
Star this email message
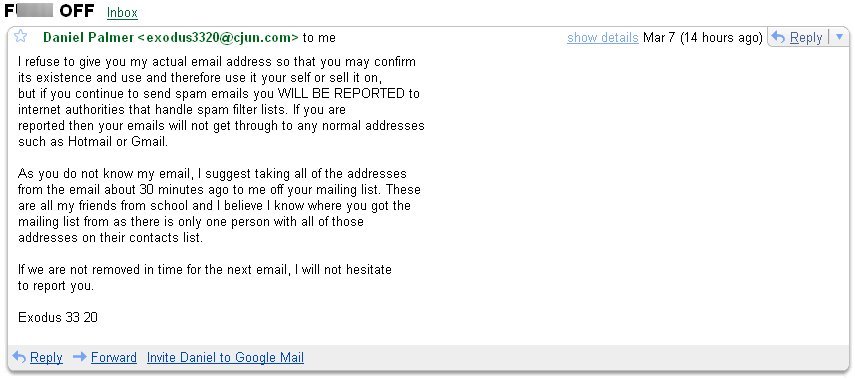tap(20, 37)
